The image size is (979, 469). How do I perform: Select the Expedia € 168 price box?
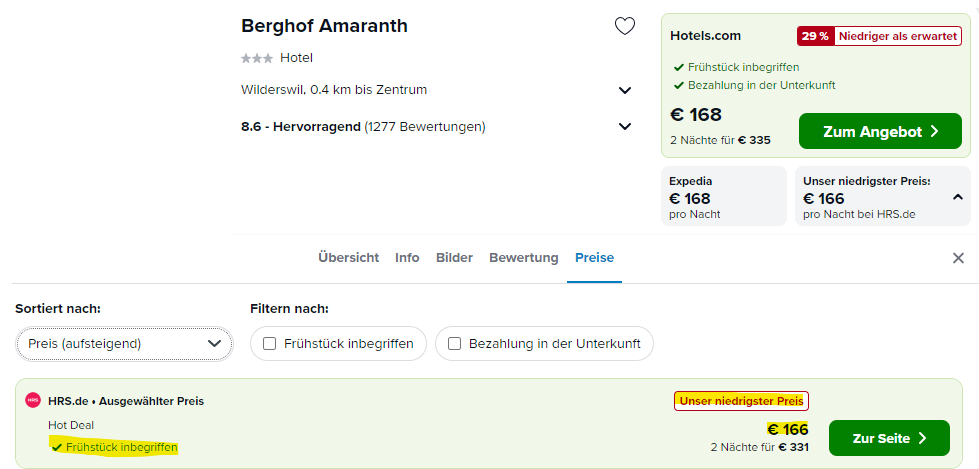pos(724,196)
